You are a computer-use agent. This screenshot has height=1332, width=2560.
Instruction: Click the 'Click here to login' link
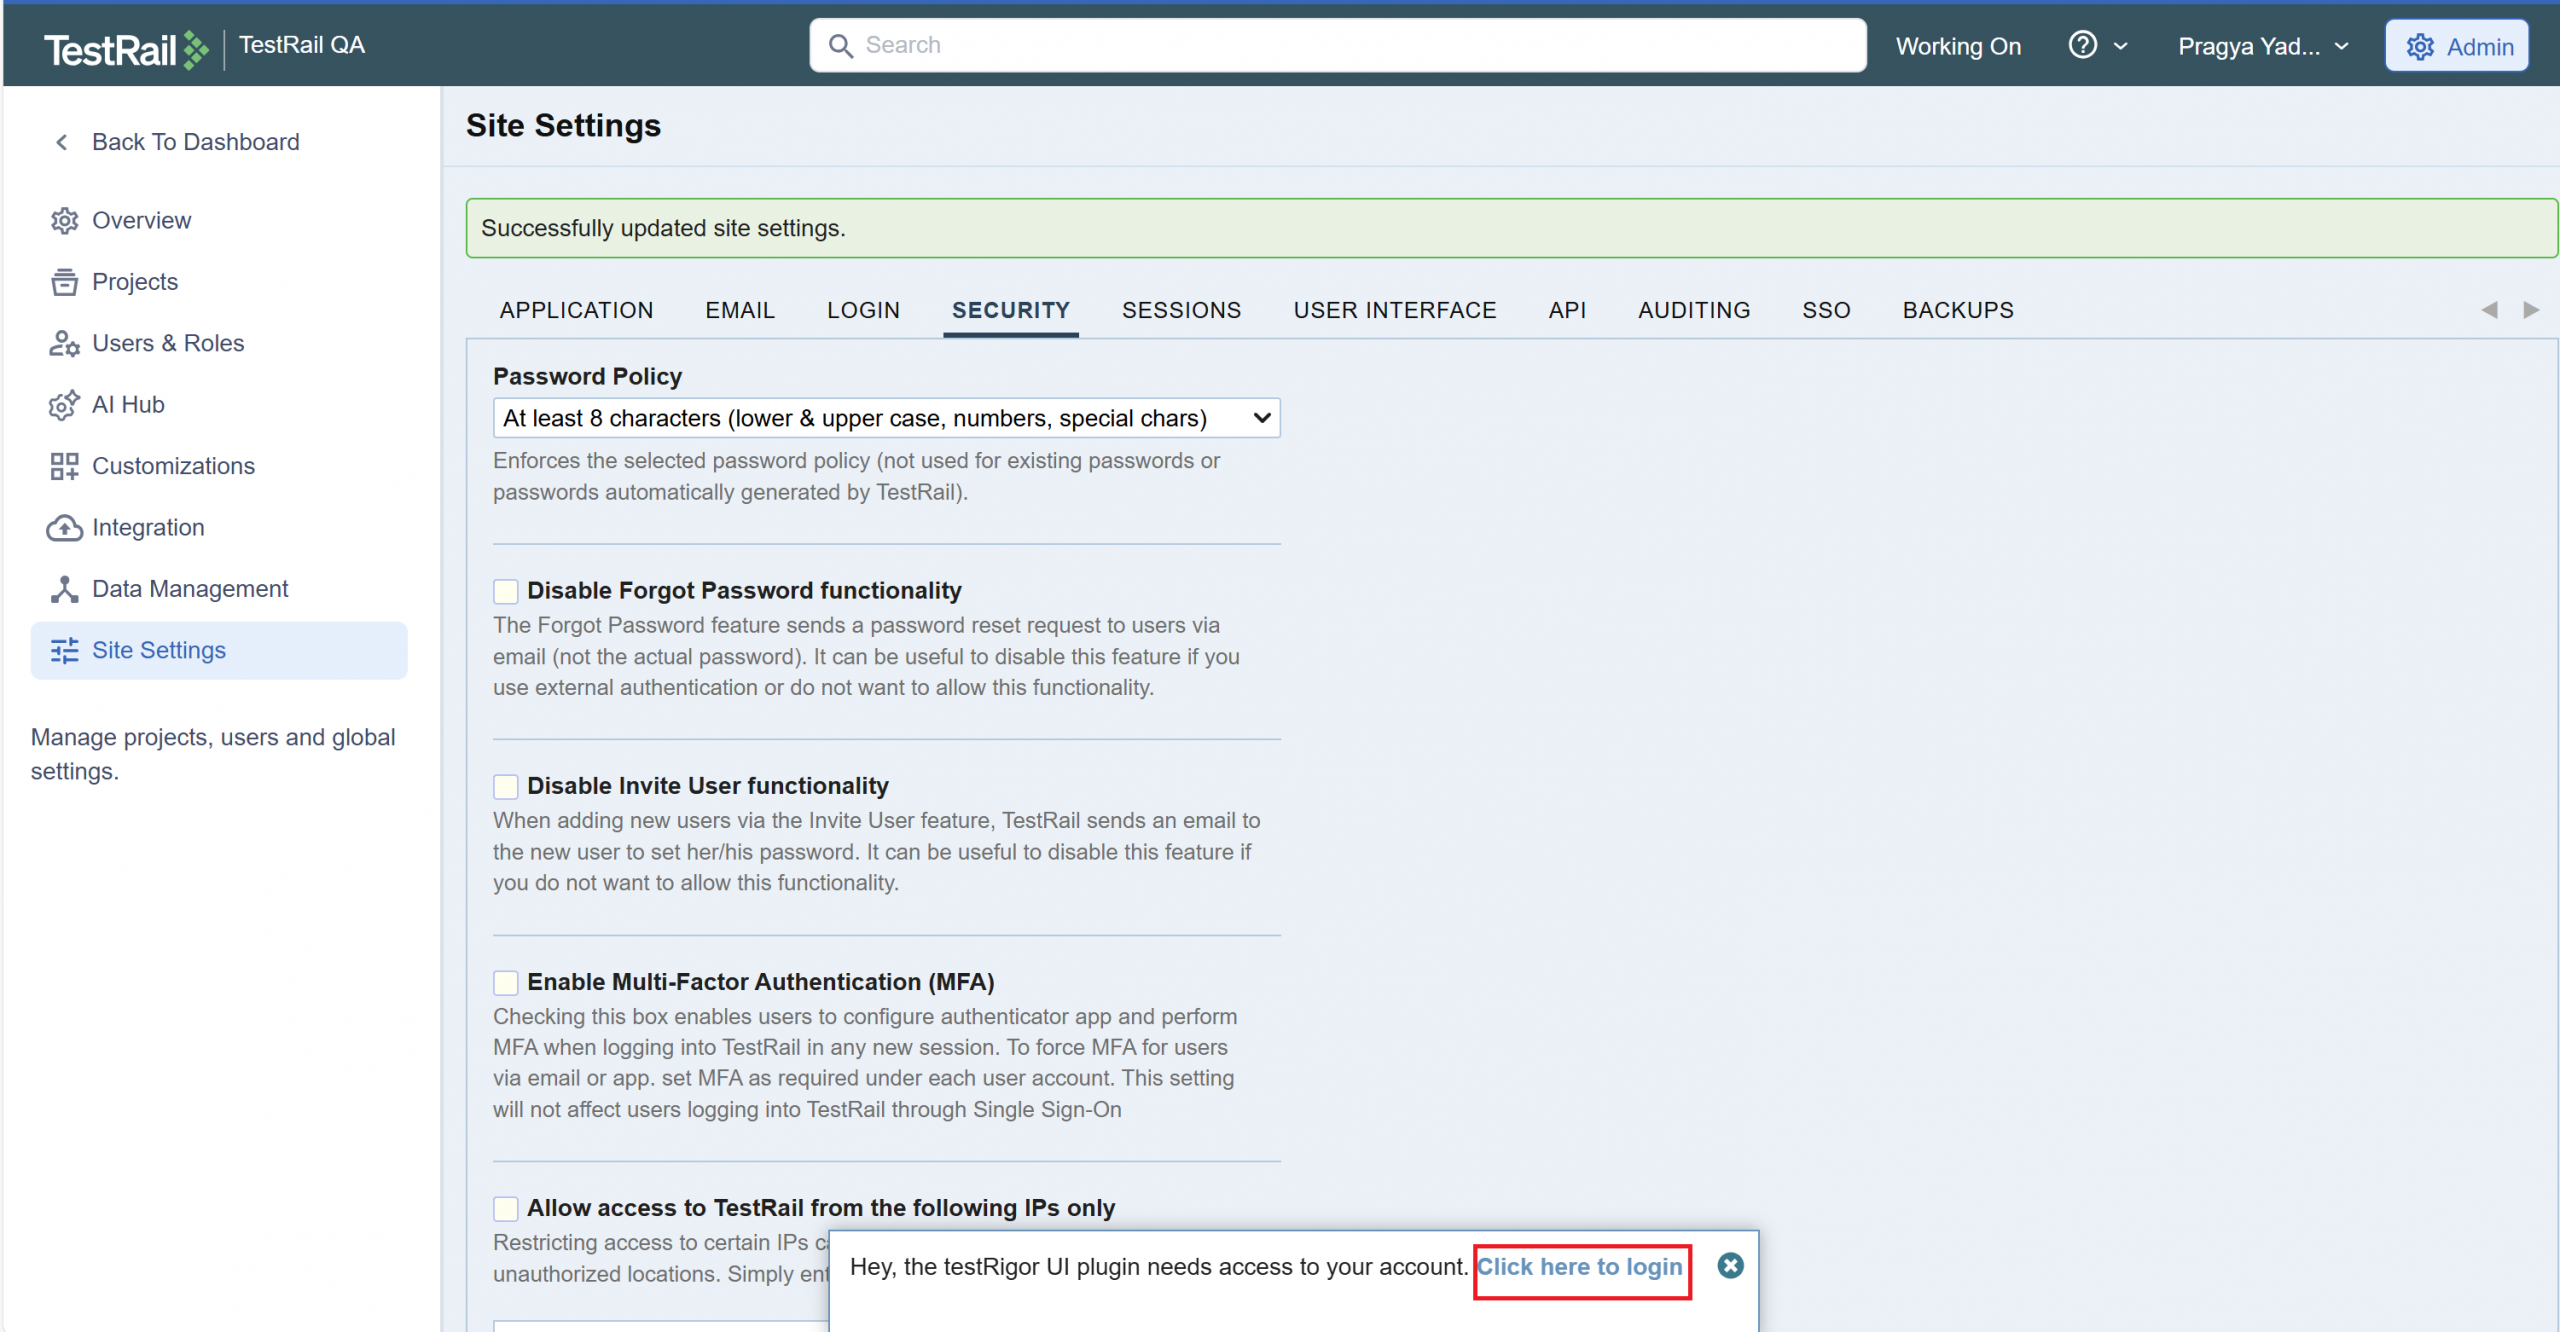pyautogui.click(x=1580, y=1267)
